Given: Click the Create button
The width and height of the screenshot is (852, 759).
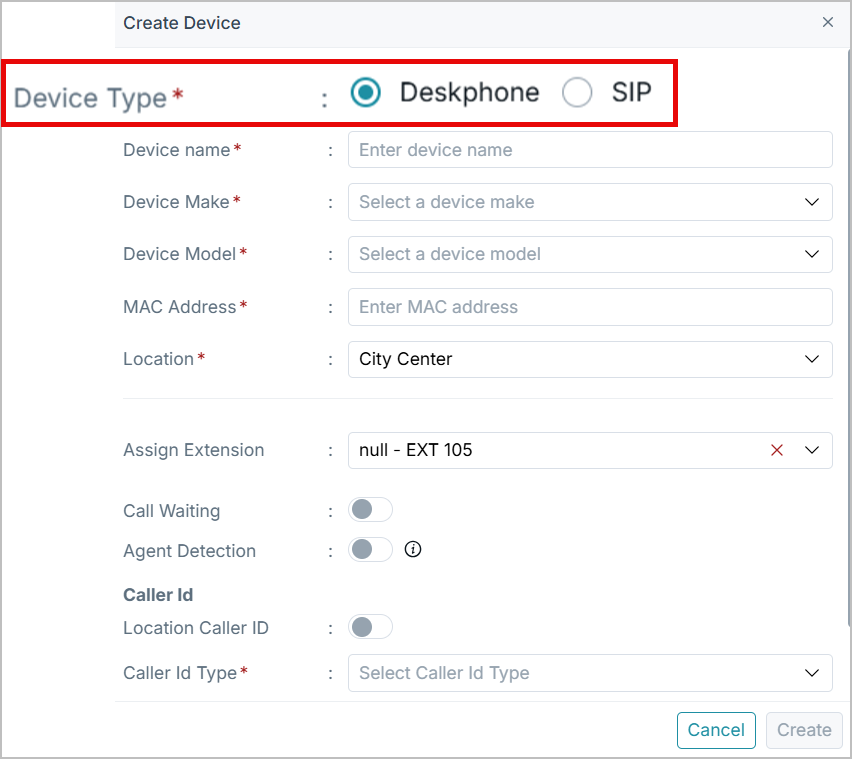Looking at the screenshot, I should [x=804, y=730].
